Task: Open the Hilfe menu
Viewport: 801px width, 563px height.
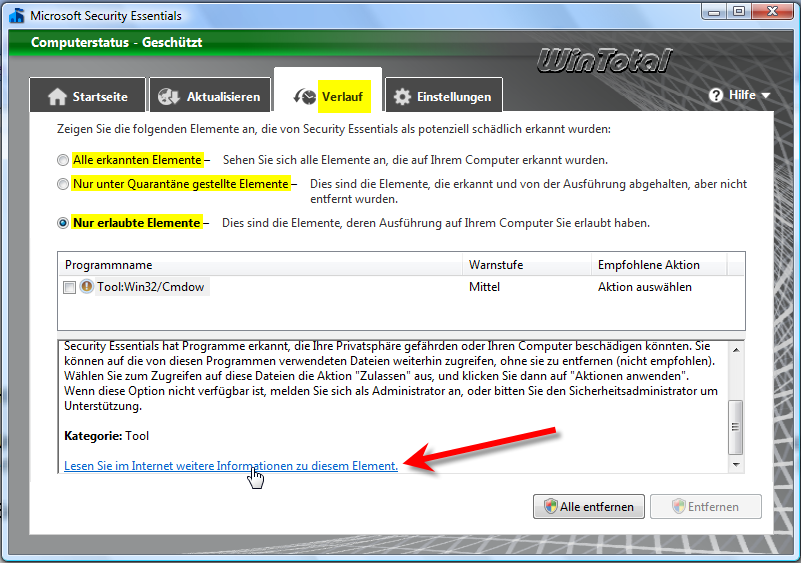Action: [x=739, y=95]
